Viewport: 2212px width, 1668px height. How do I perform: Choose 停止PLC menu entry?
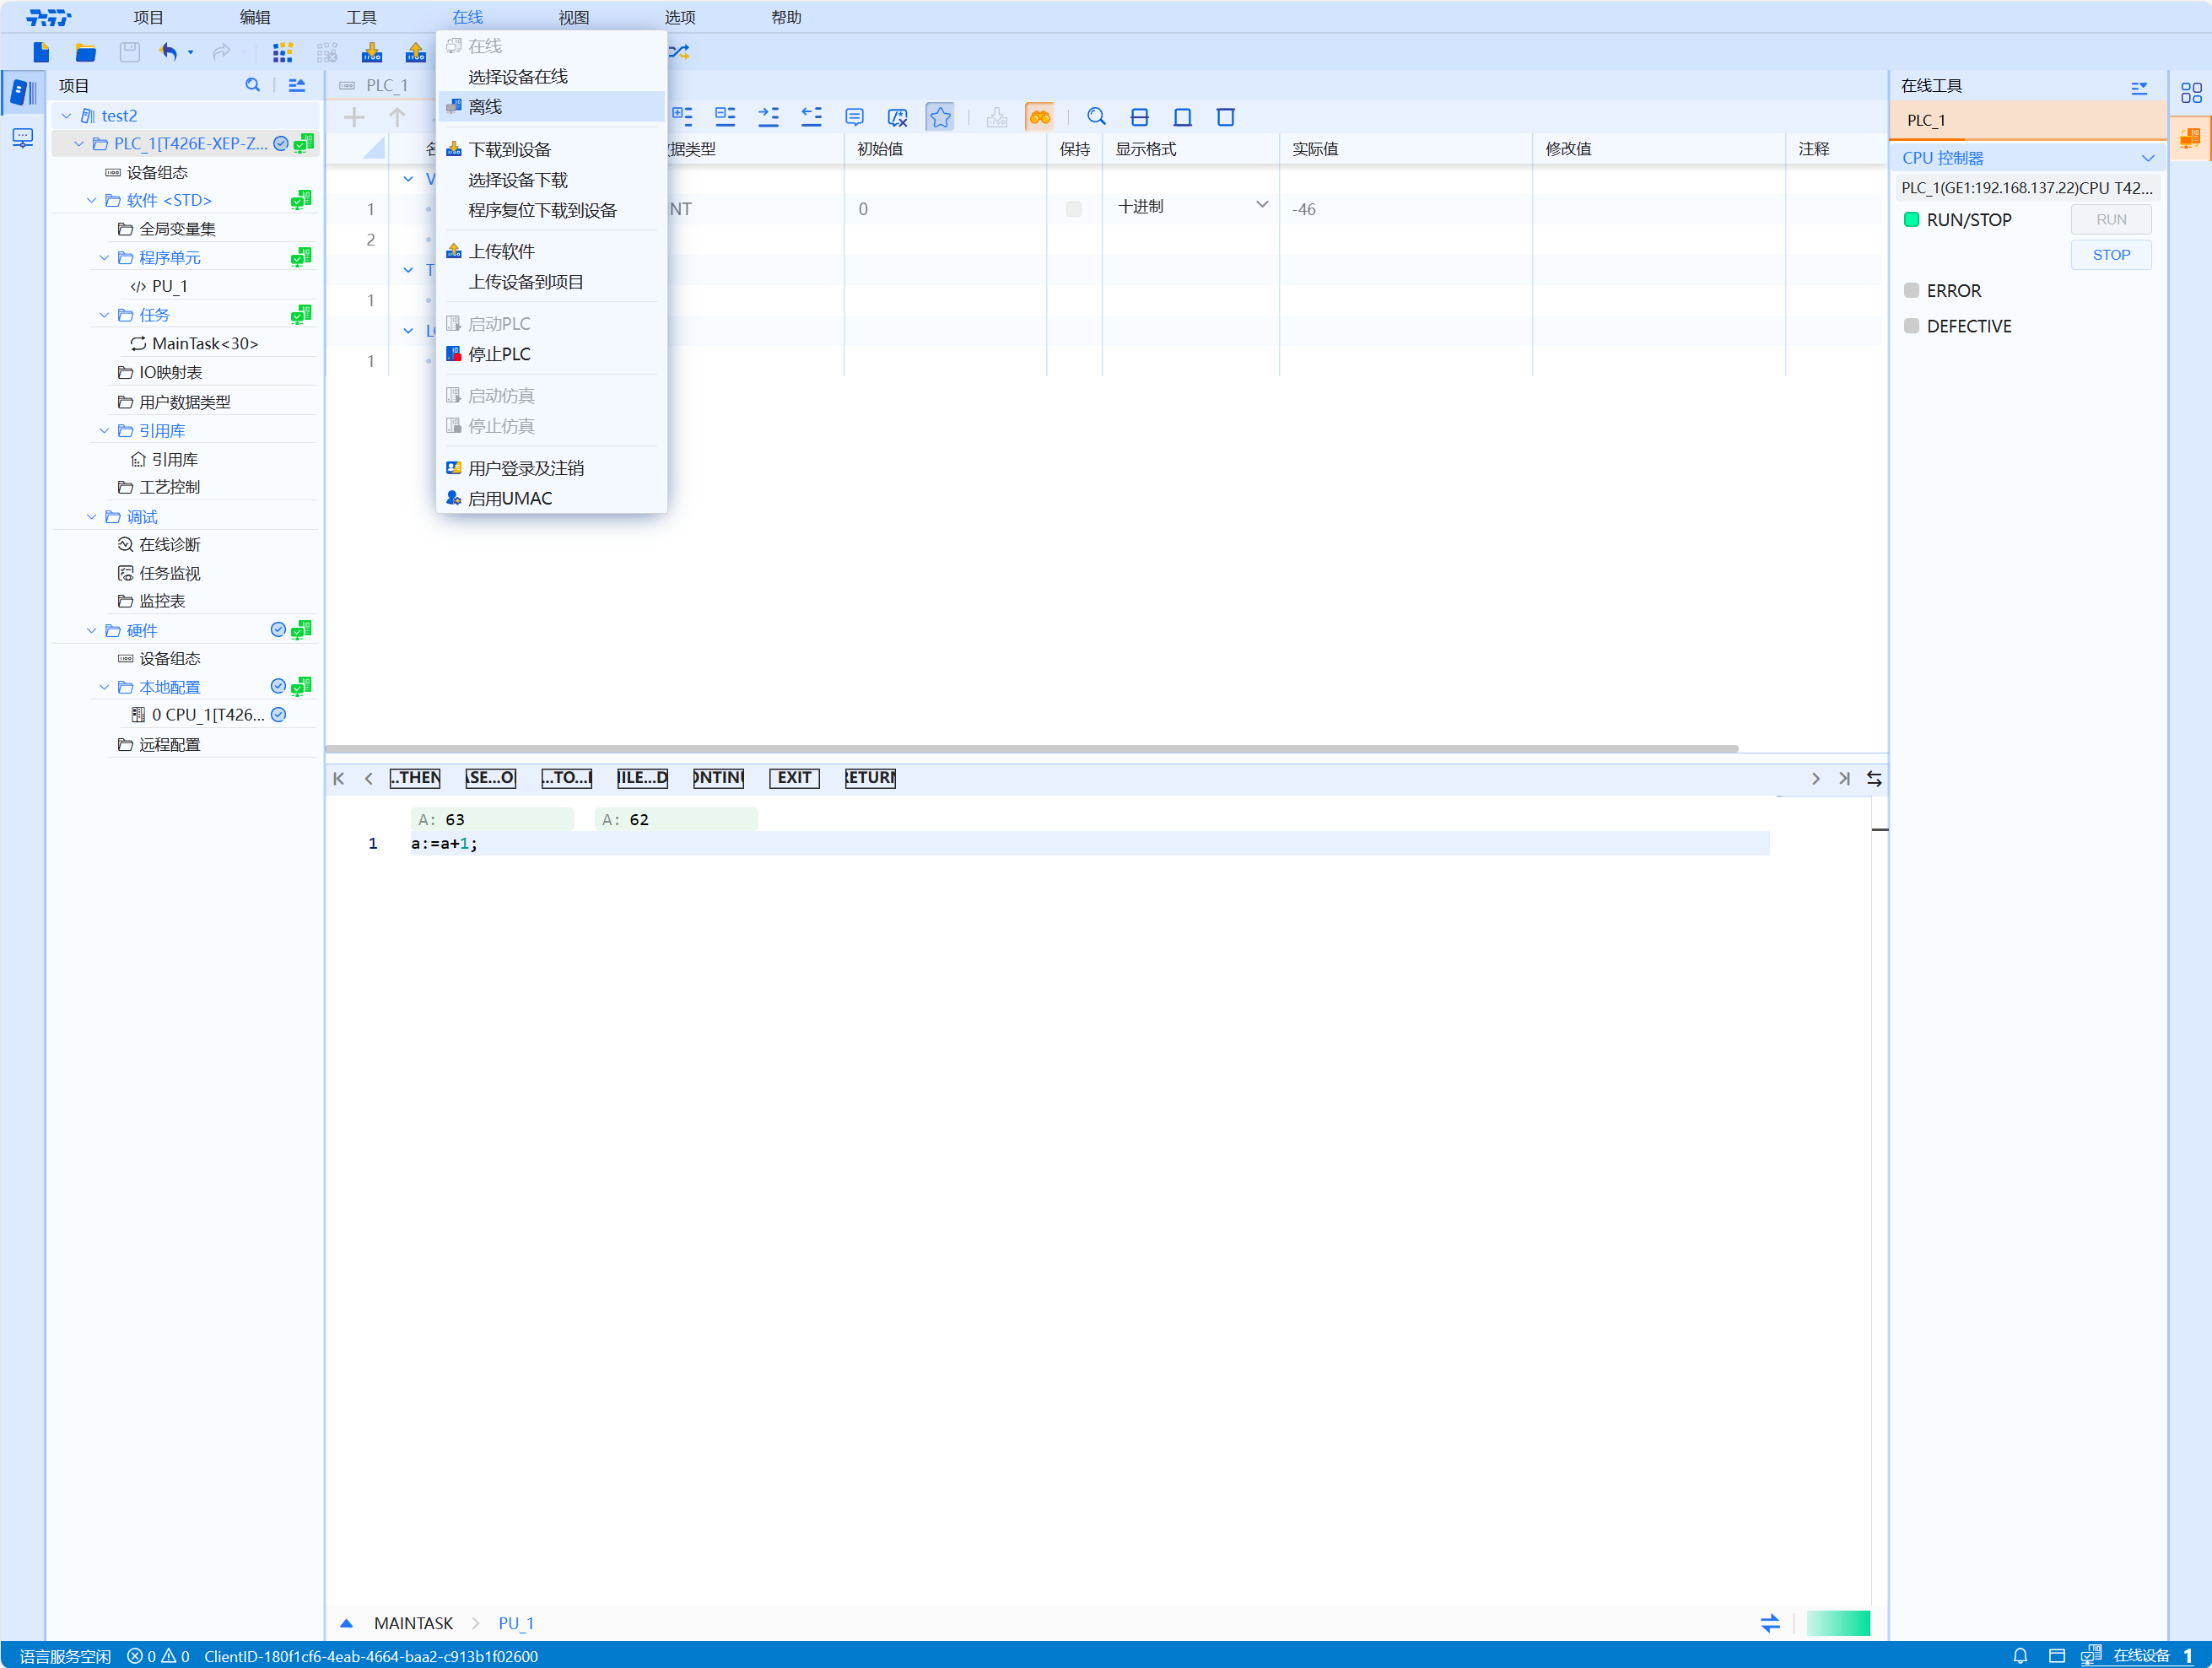[499, 354]
